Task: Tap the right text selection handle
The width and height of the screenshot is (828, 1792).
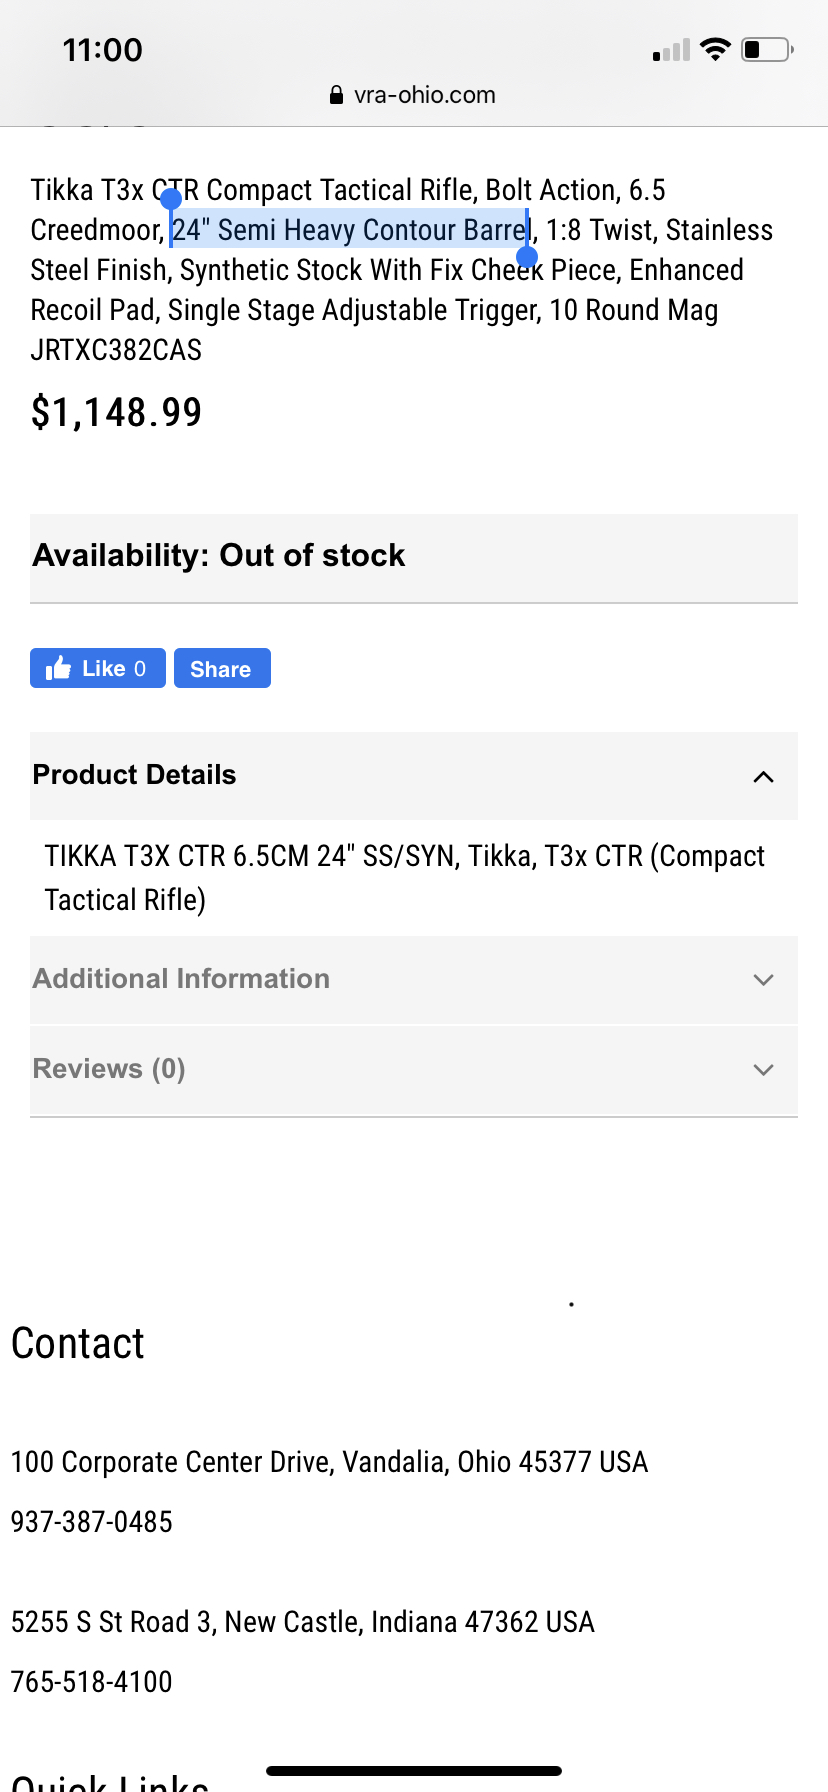Action: tap(527, 256)
